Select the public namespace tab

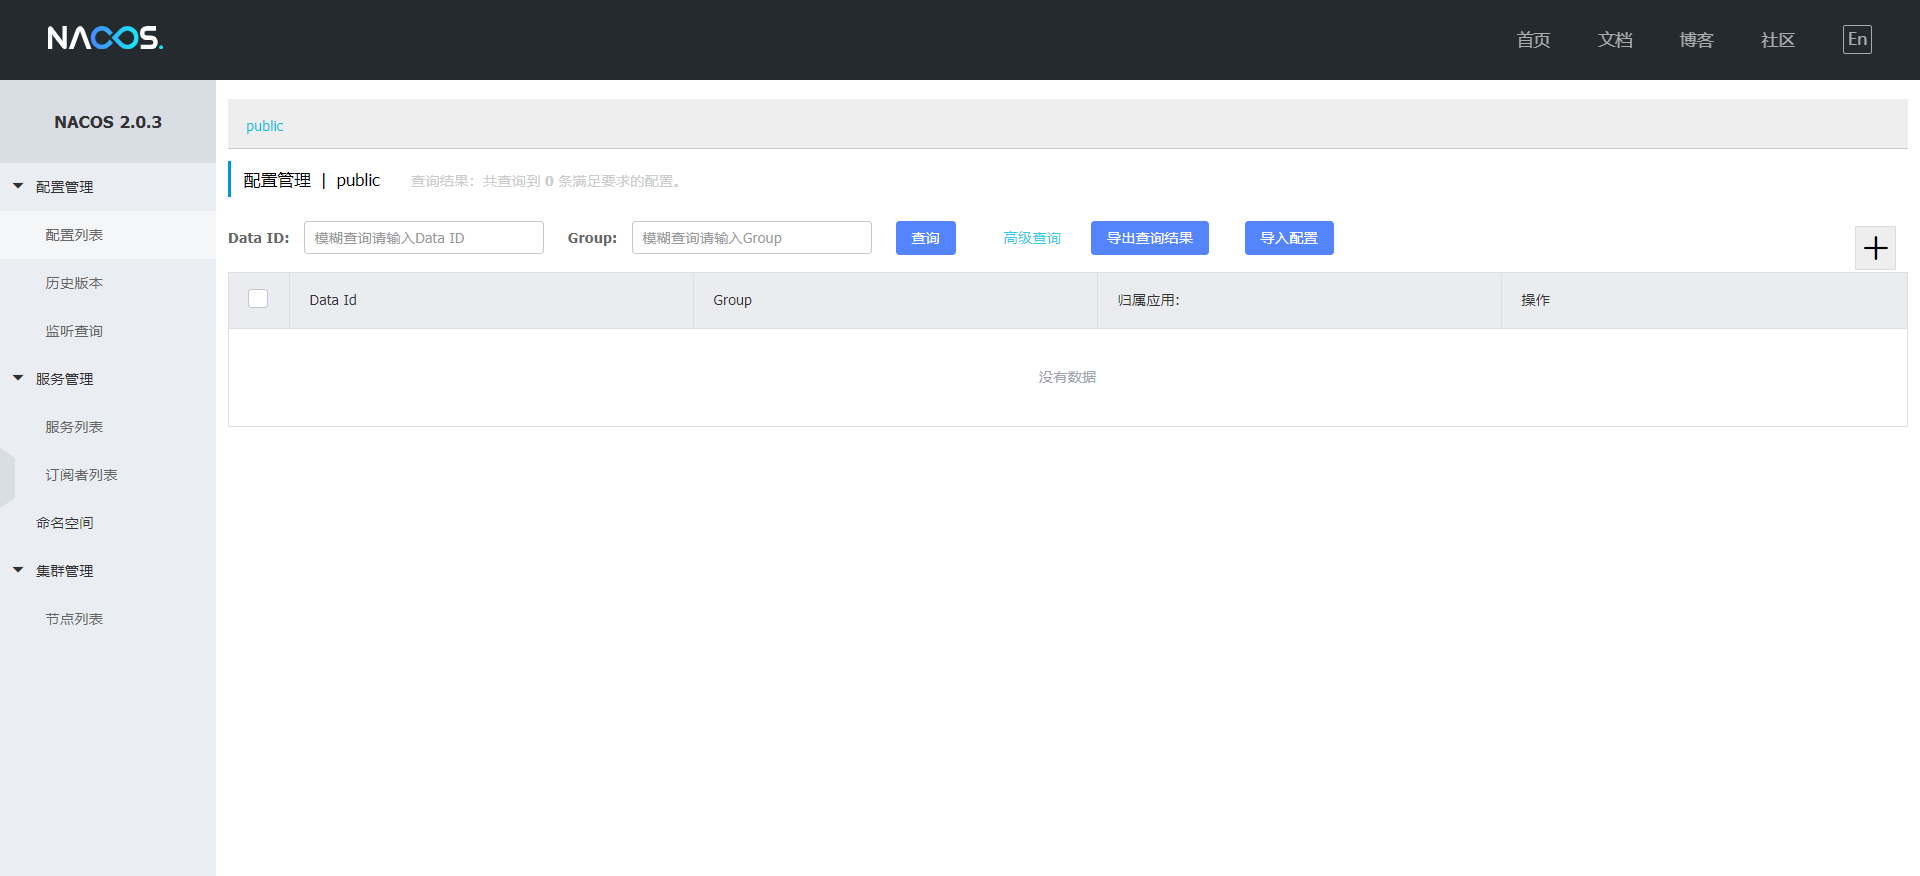point(265,126)
